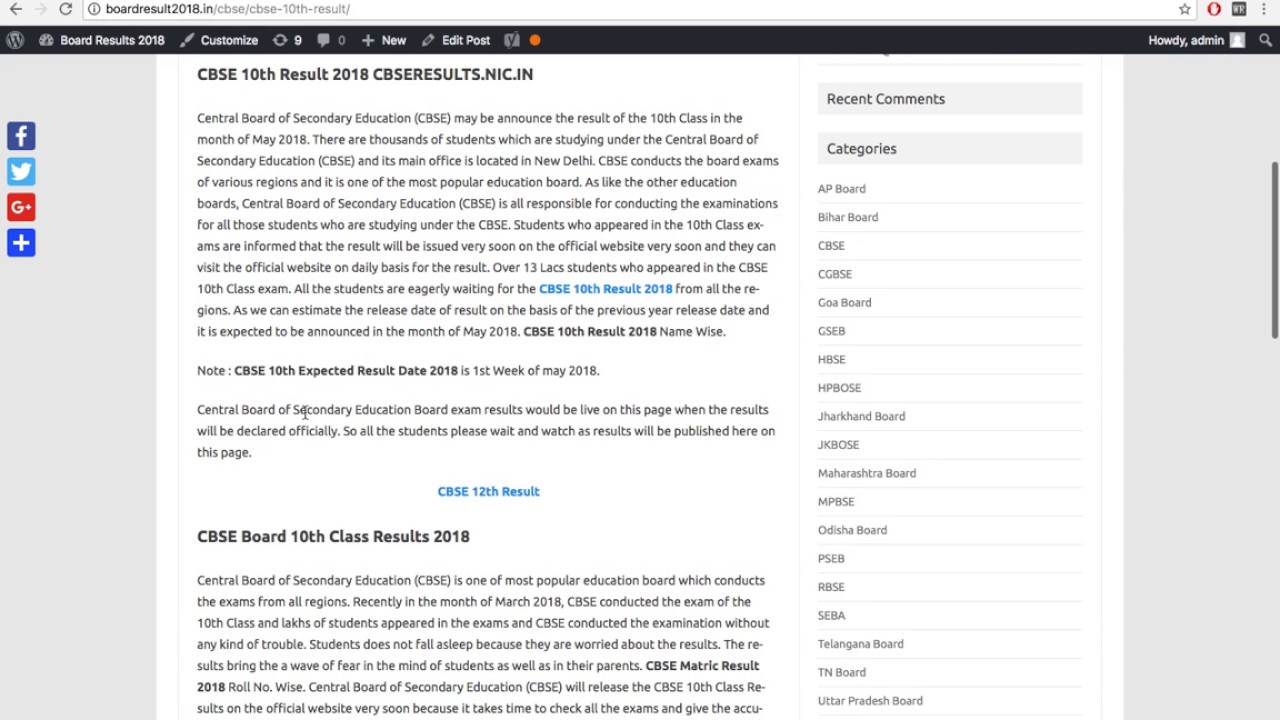Open more sharing options with the plus icon
Viewport: 1280px width, 720px height.
coord(21,243)
